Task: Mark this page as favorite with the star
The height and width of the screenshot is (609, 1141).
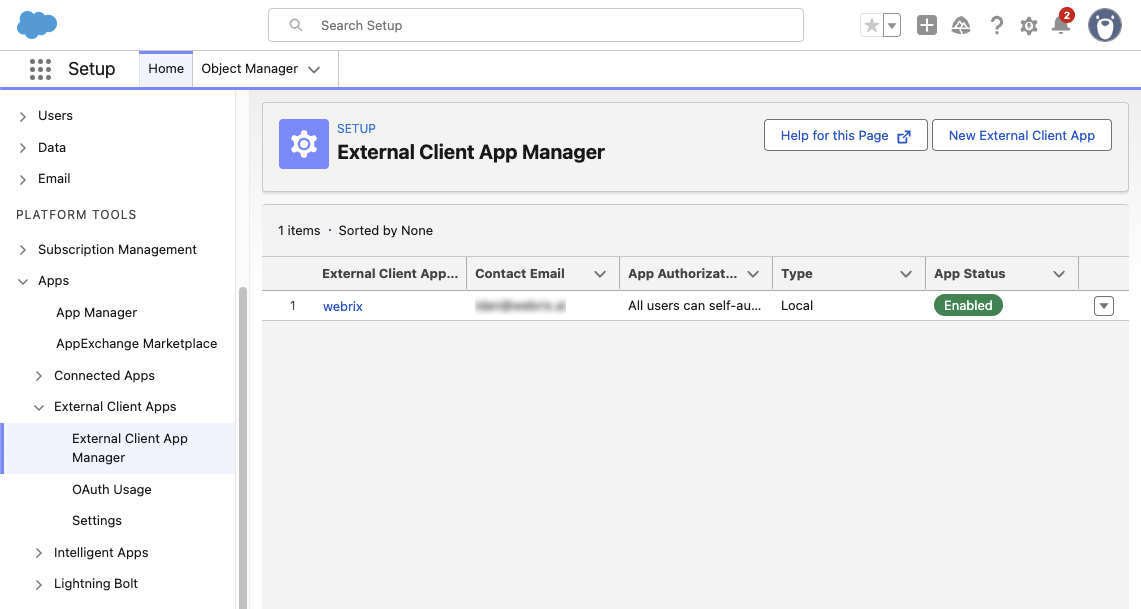Action: tap(870, 25)
